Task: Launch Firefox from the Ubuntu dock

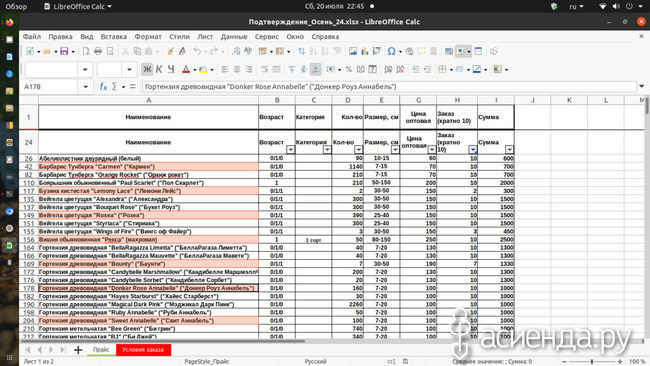Action: pos(9,22)
